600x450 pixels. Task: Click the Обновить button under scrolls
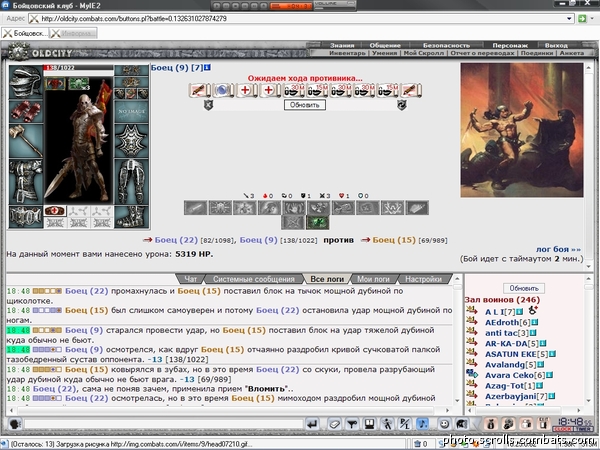(x=305, y=105)
